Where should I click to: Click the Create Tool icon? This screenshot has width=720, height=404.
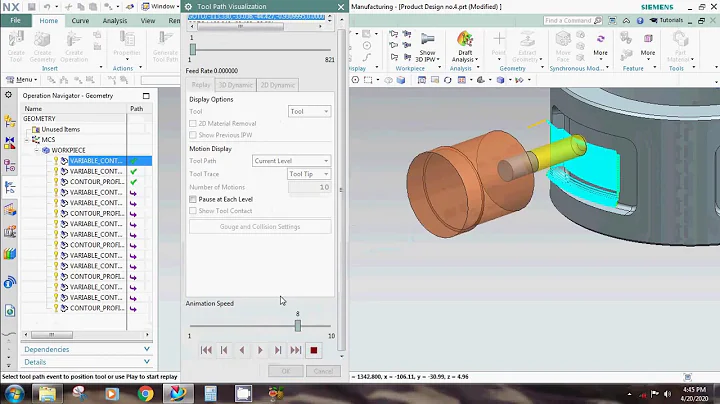point(16,46)
